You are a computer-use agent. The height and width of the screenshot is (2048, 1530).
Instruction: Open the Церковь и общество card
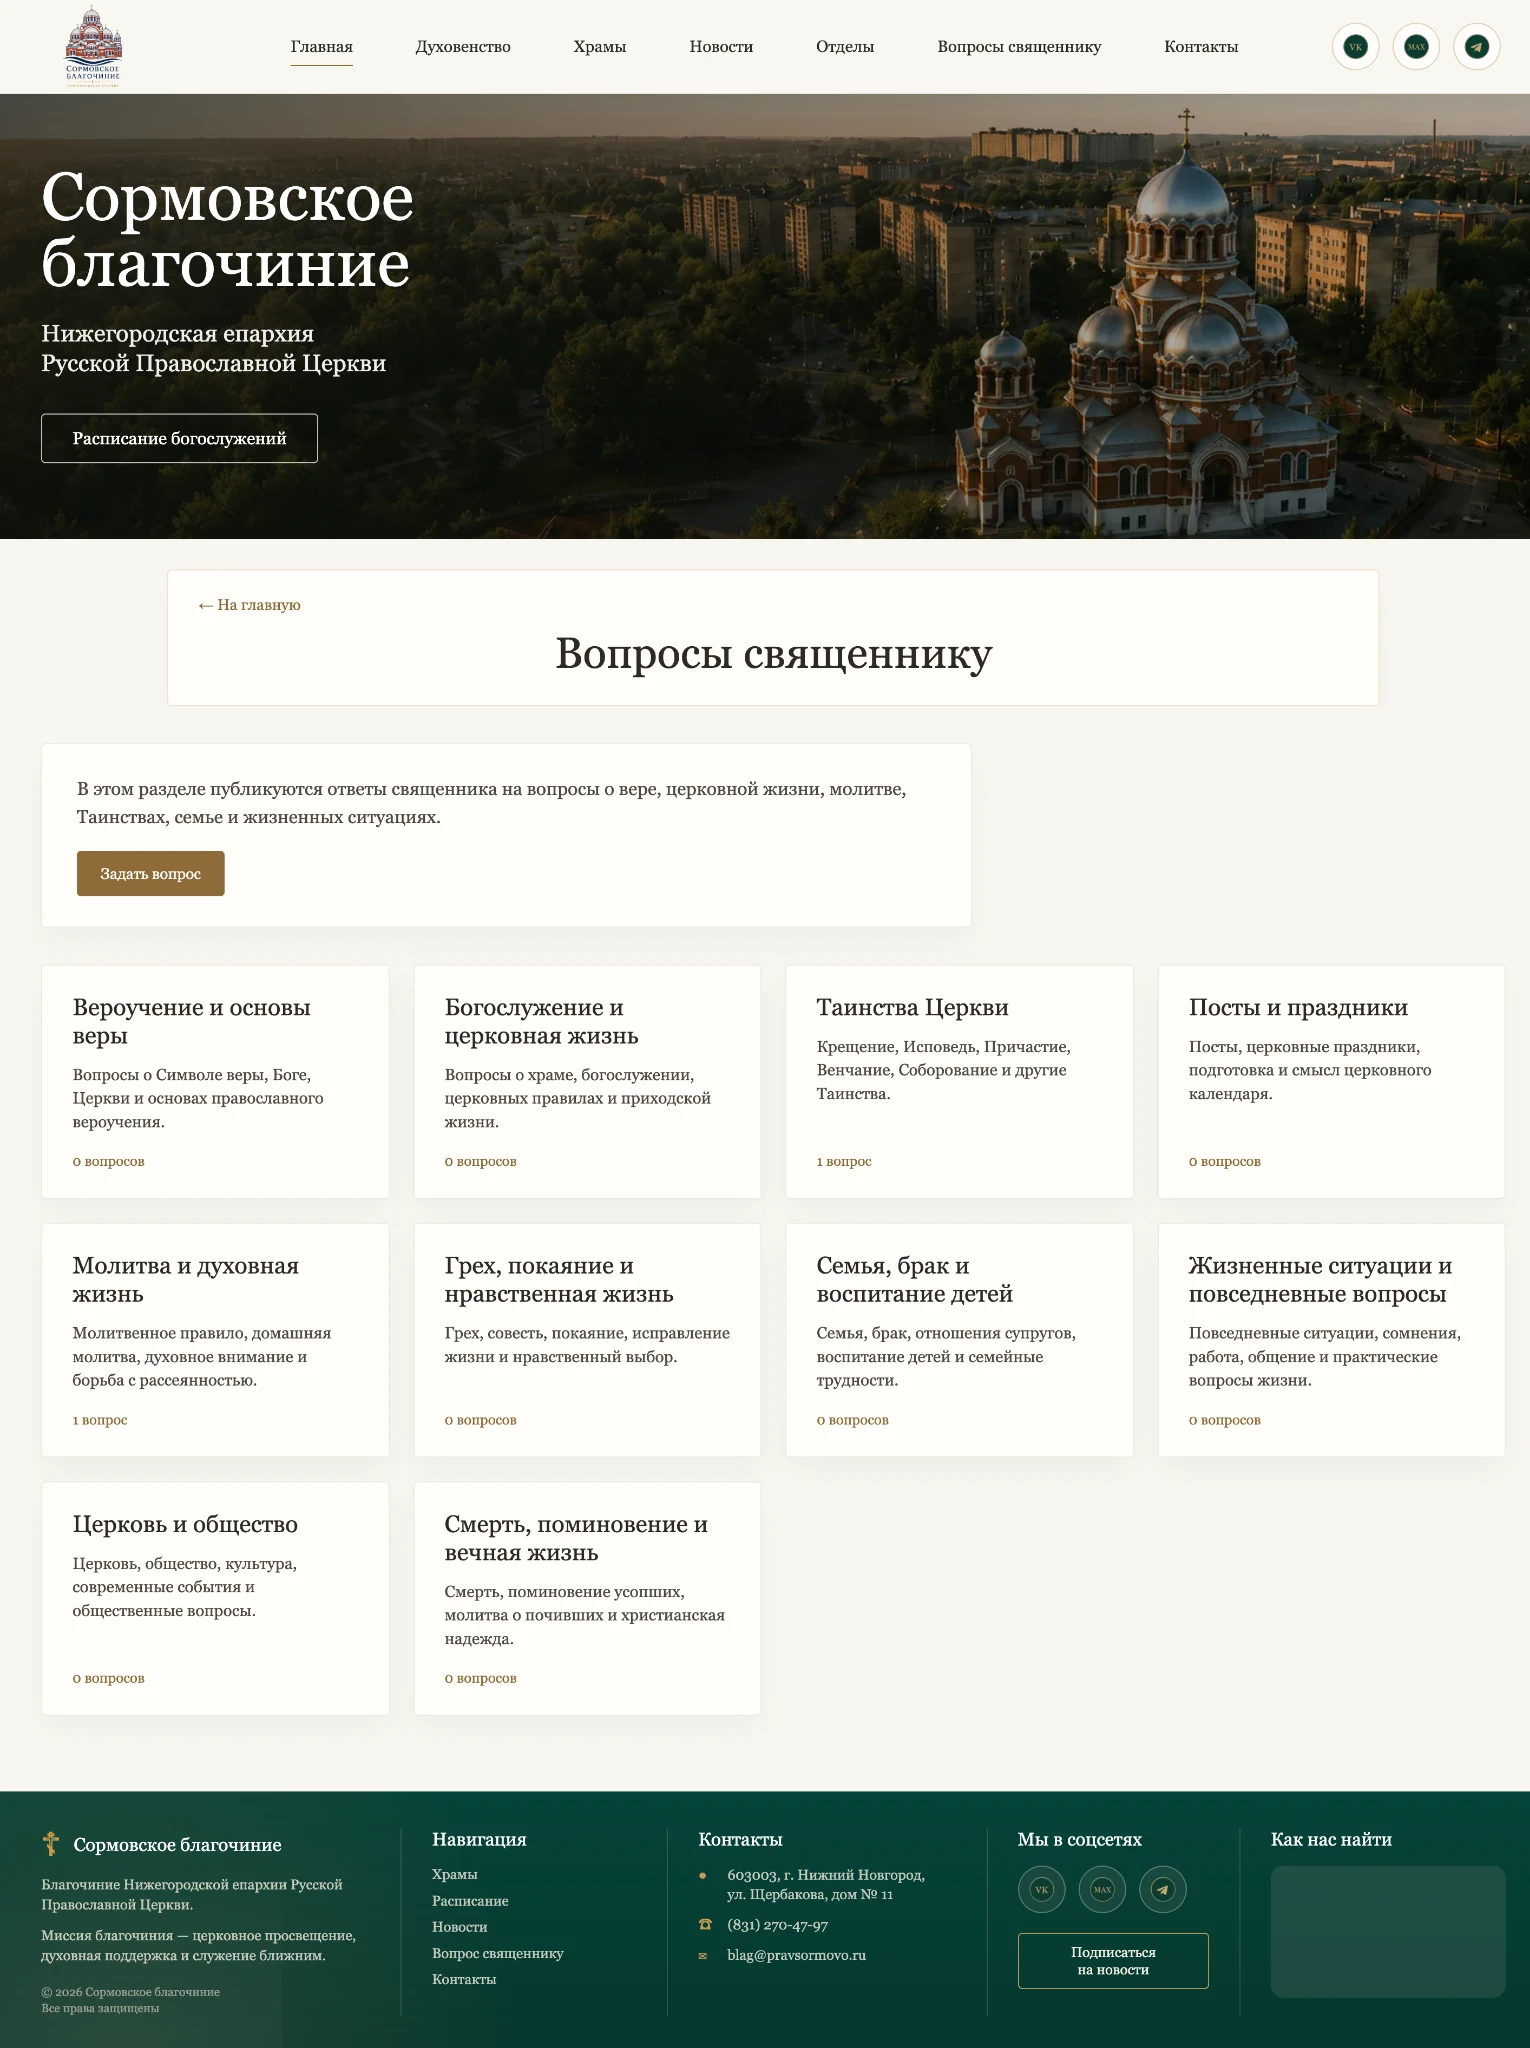215,1598
